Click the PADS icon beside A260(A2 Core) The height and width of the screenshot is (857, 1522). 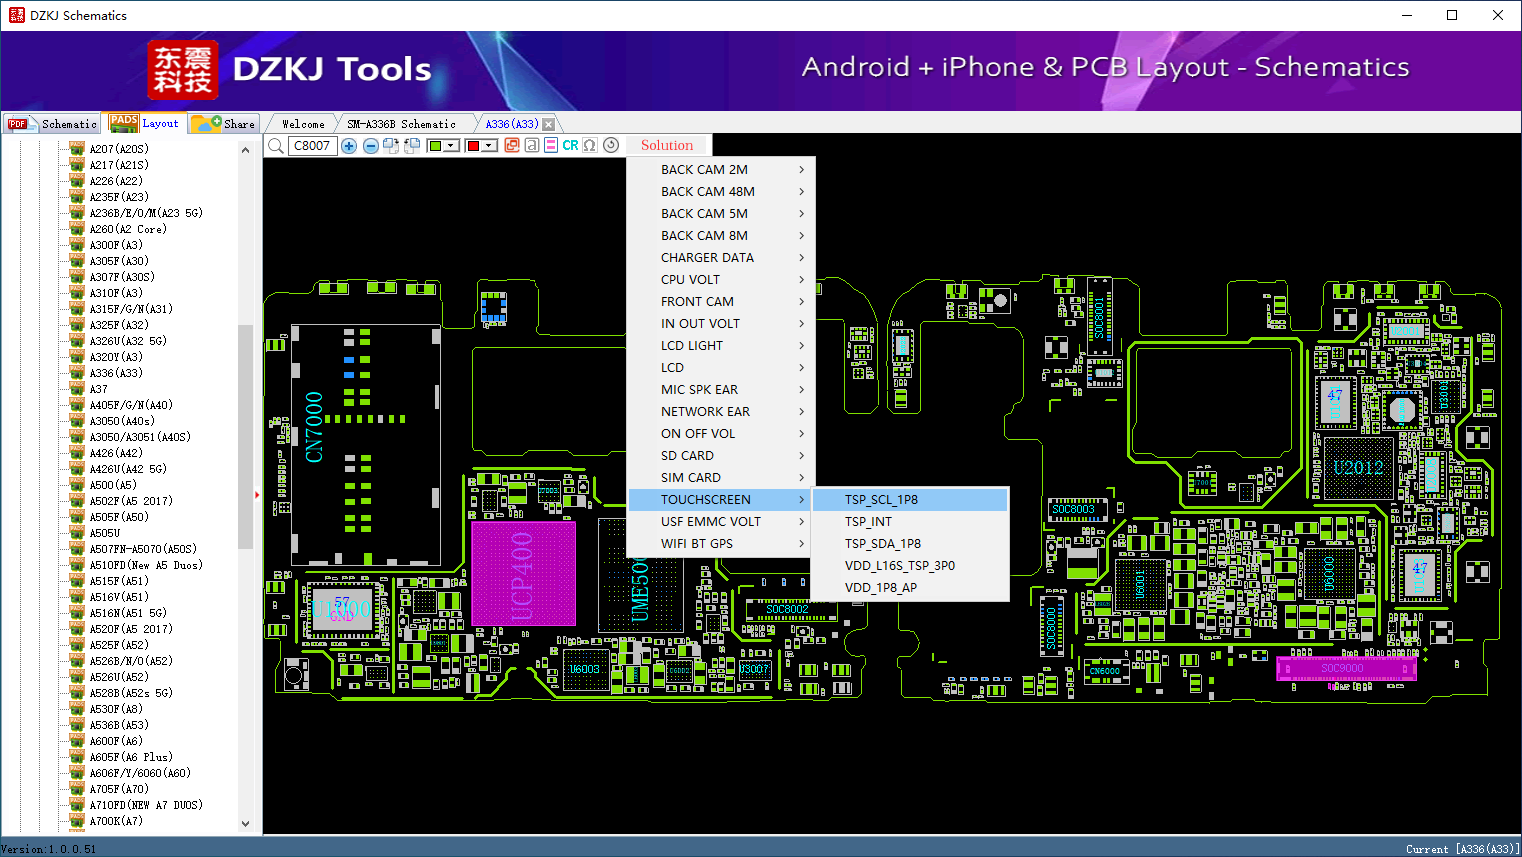click(77, 228)
